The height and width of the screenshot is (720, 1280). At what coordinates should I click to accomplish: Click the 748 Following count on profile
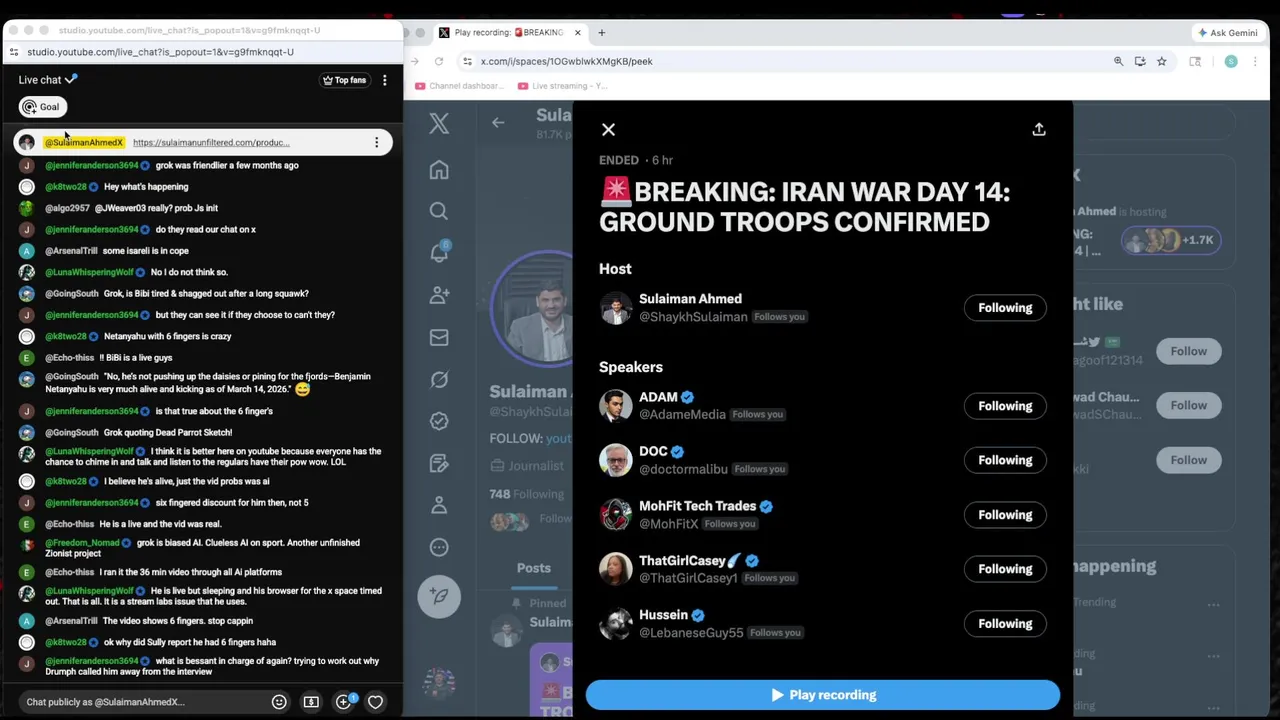[526, 494]
